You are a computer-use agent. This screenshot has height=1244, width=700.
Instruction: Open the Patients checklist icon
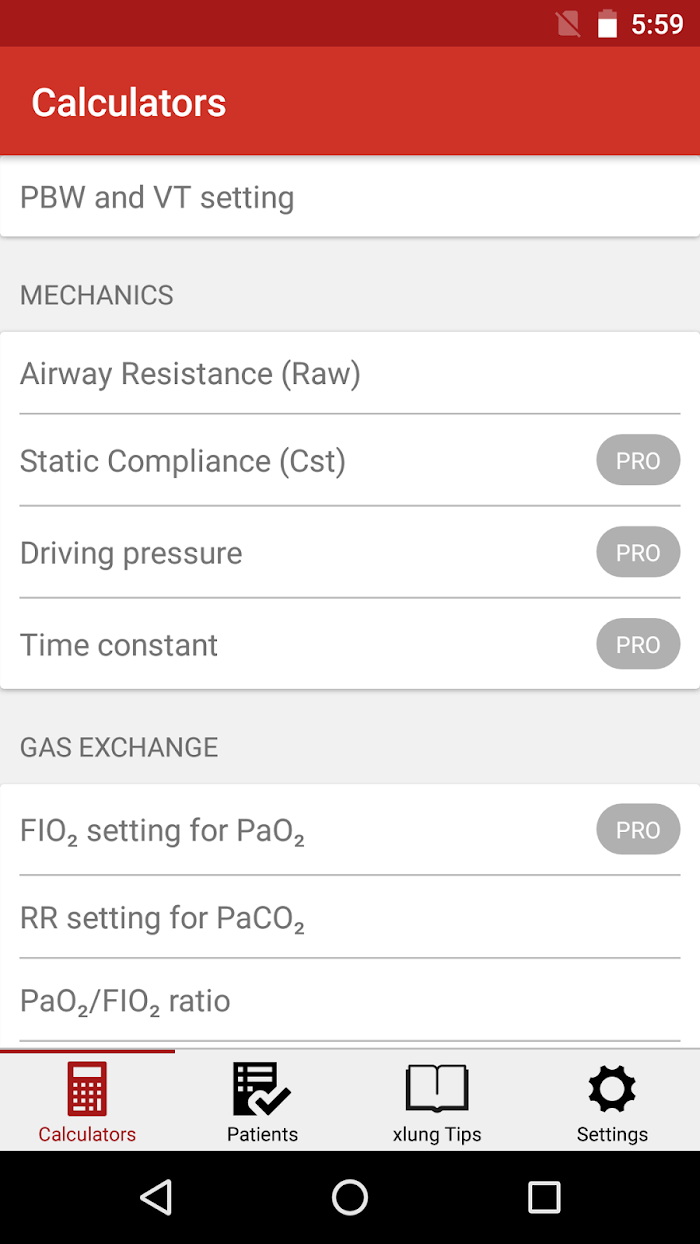[x=261, y=1088]
